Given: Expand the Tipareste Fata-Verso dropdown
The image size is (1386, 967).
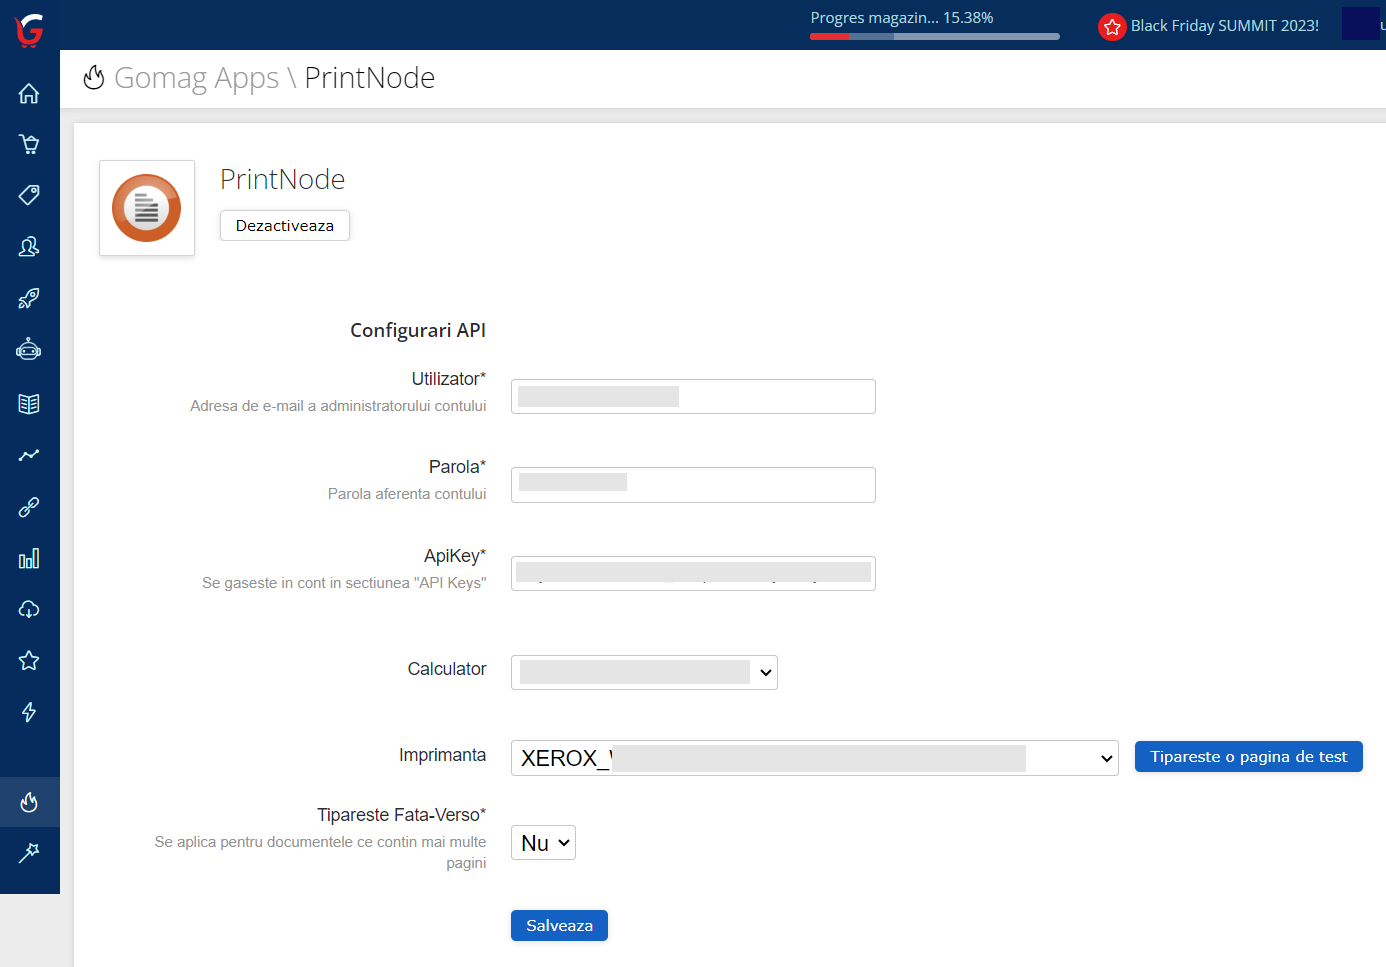Looking at the screenshot, I should coord(543,843).
